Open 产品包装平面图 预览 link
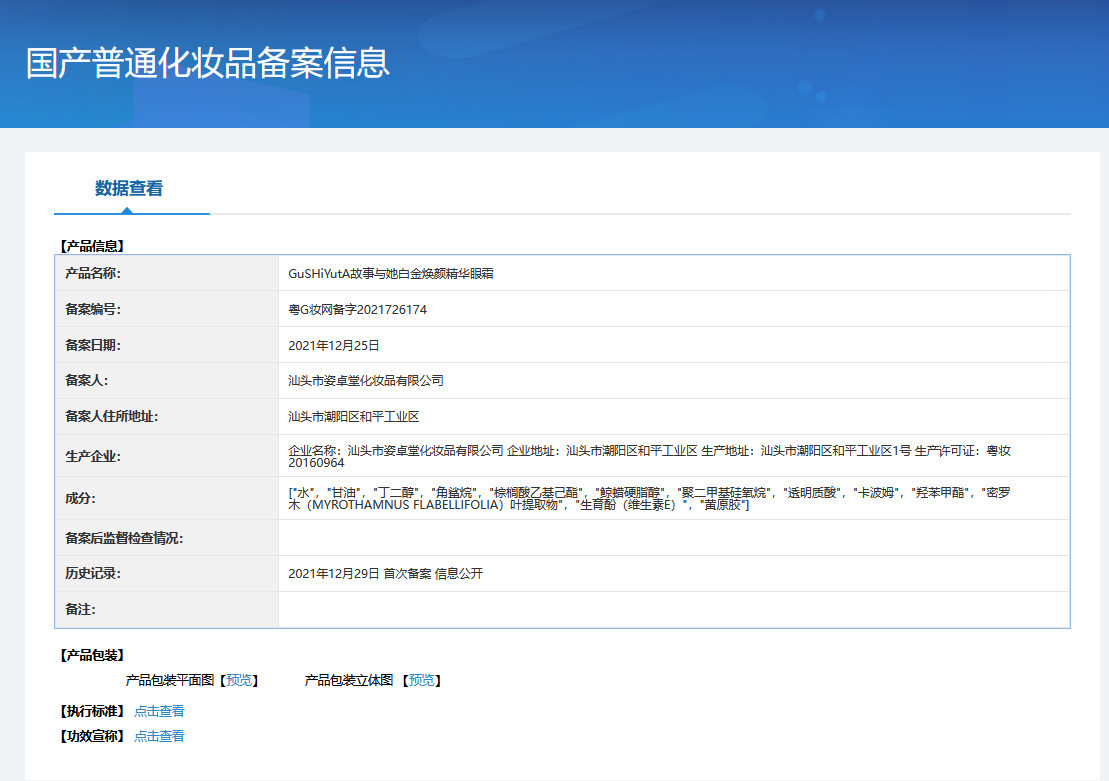1109x781 pixels. pos(239,681)
